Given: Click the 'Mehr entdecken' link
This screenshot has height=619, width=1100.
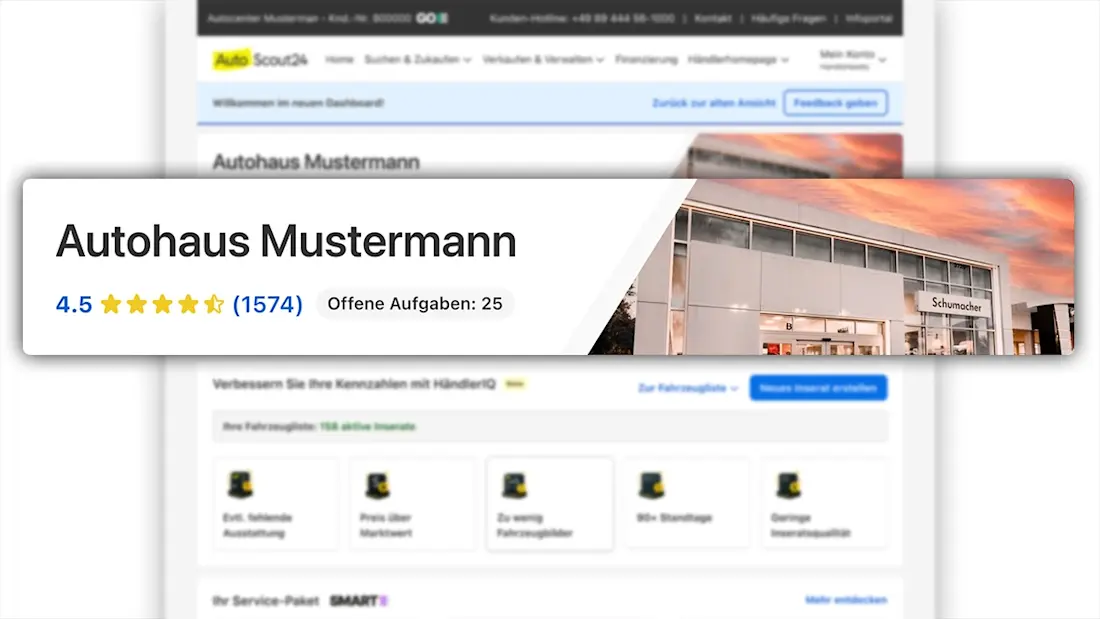Looking at the screenshot, I should tap(845, 600).
